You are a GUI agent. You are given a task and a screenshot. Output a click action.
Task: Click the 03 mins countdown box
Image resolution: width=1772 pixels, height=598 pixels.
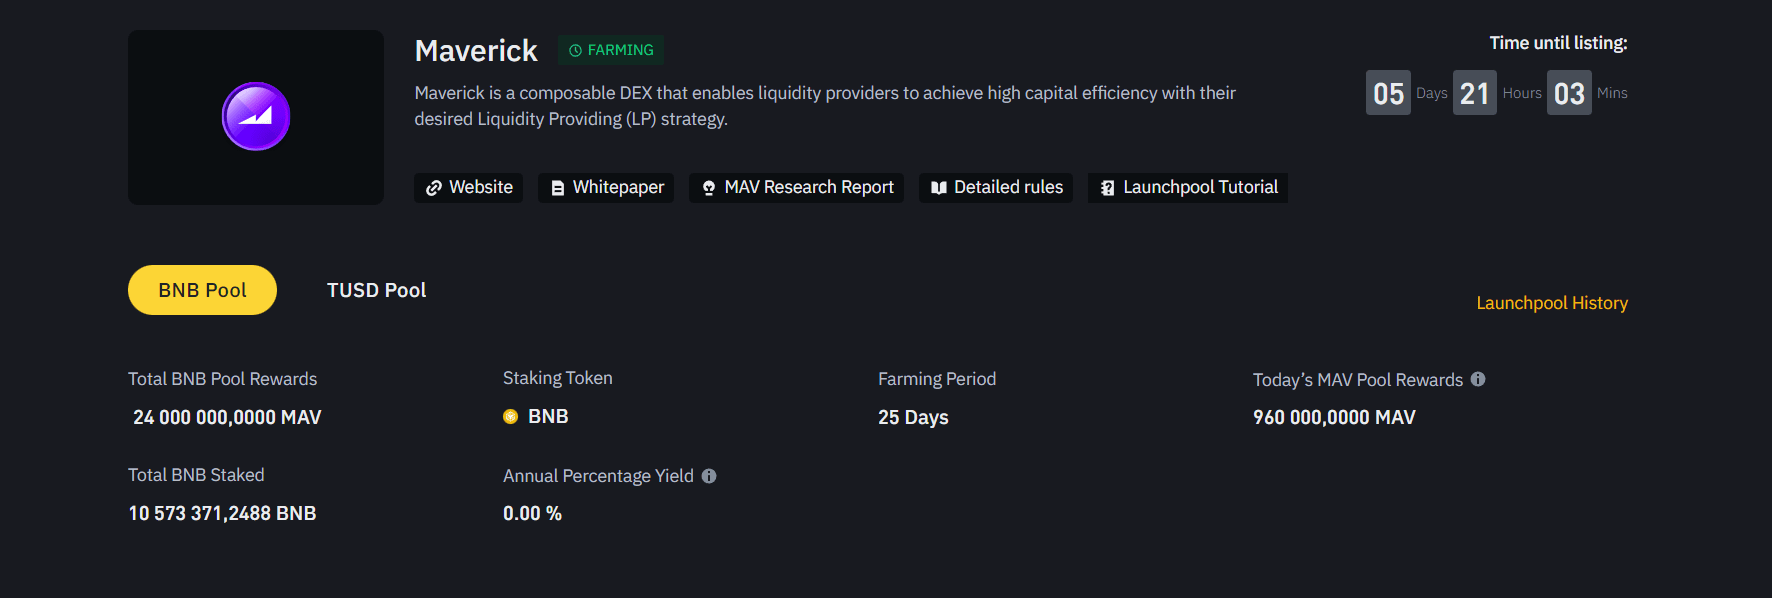click(1569, 93)
